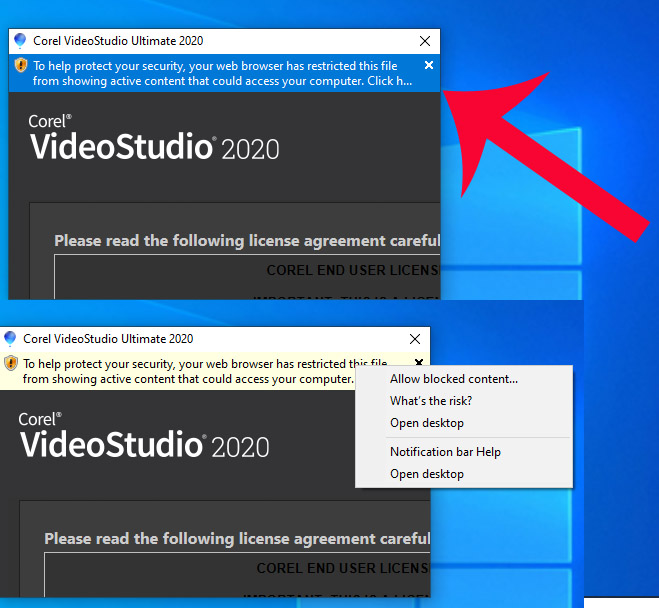The image size is (659, 608).
Task: Click 'Please read the following license agreement' in upper window
Action: coord(247,241)
